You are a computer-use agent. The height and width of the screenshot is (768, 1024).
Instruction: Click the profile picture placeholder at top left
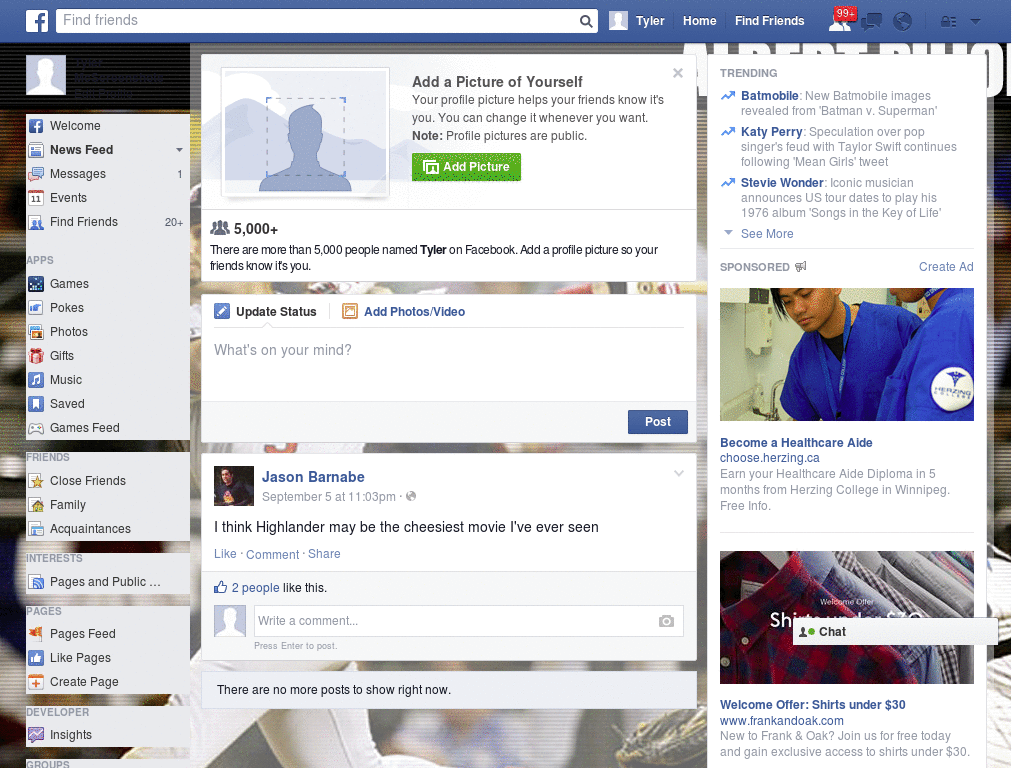[x=46, y=75]
